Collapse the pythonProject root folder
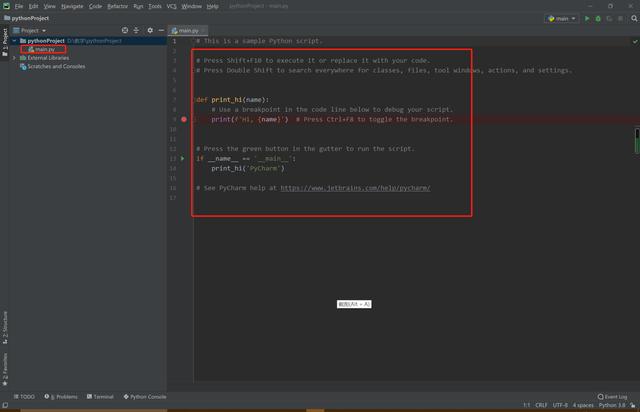The height and width of the screenshot is (412, 640). click(15, 41)
